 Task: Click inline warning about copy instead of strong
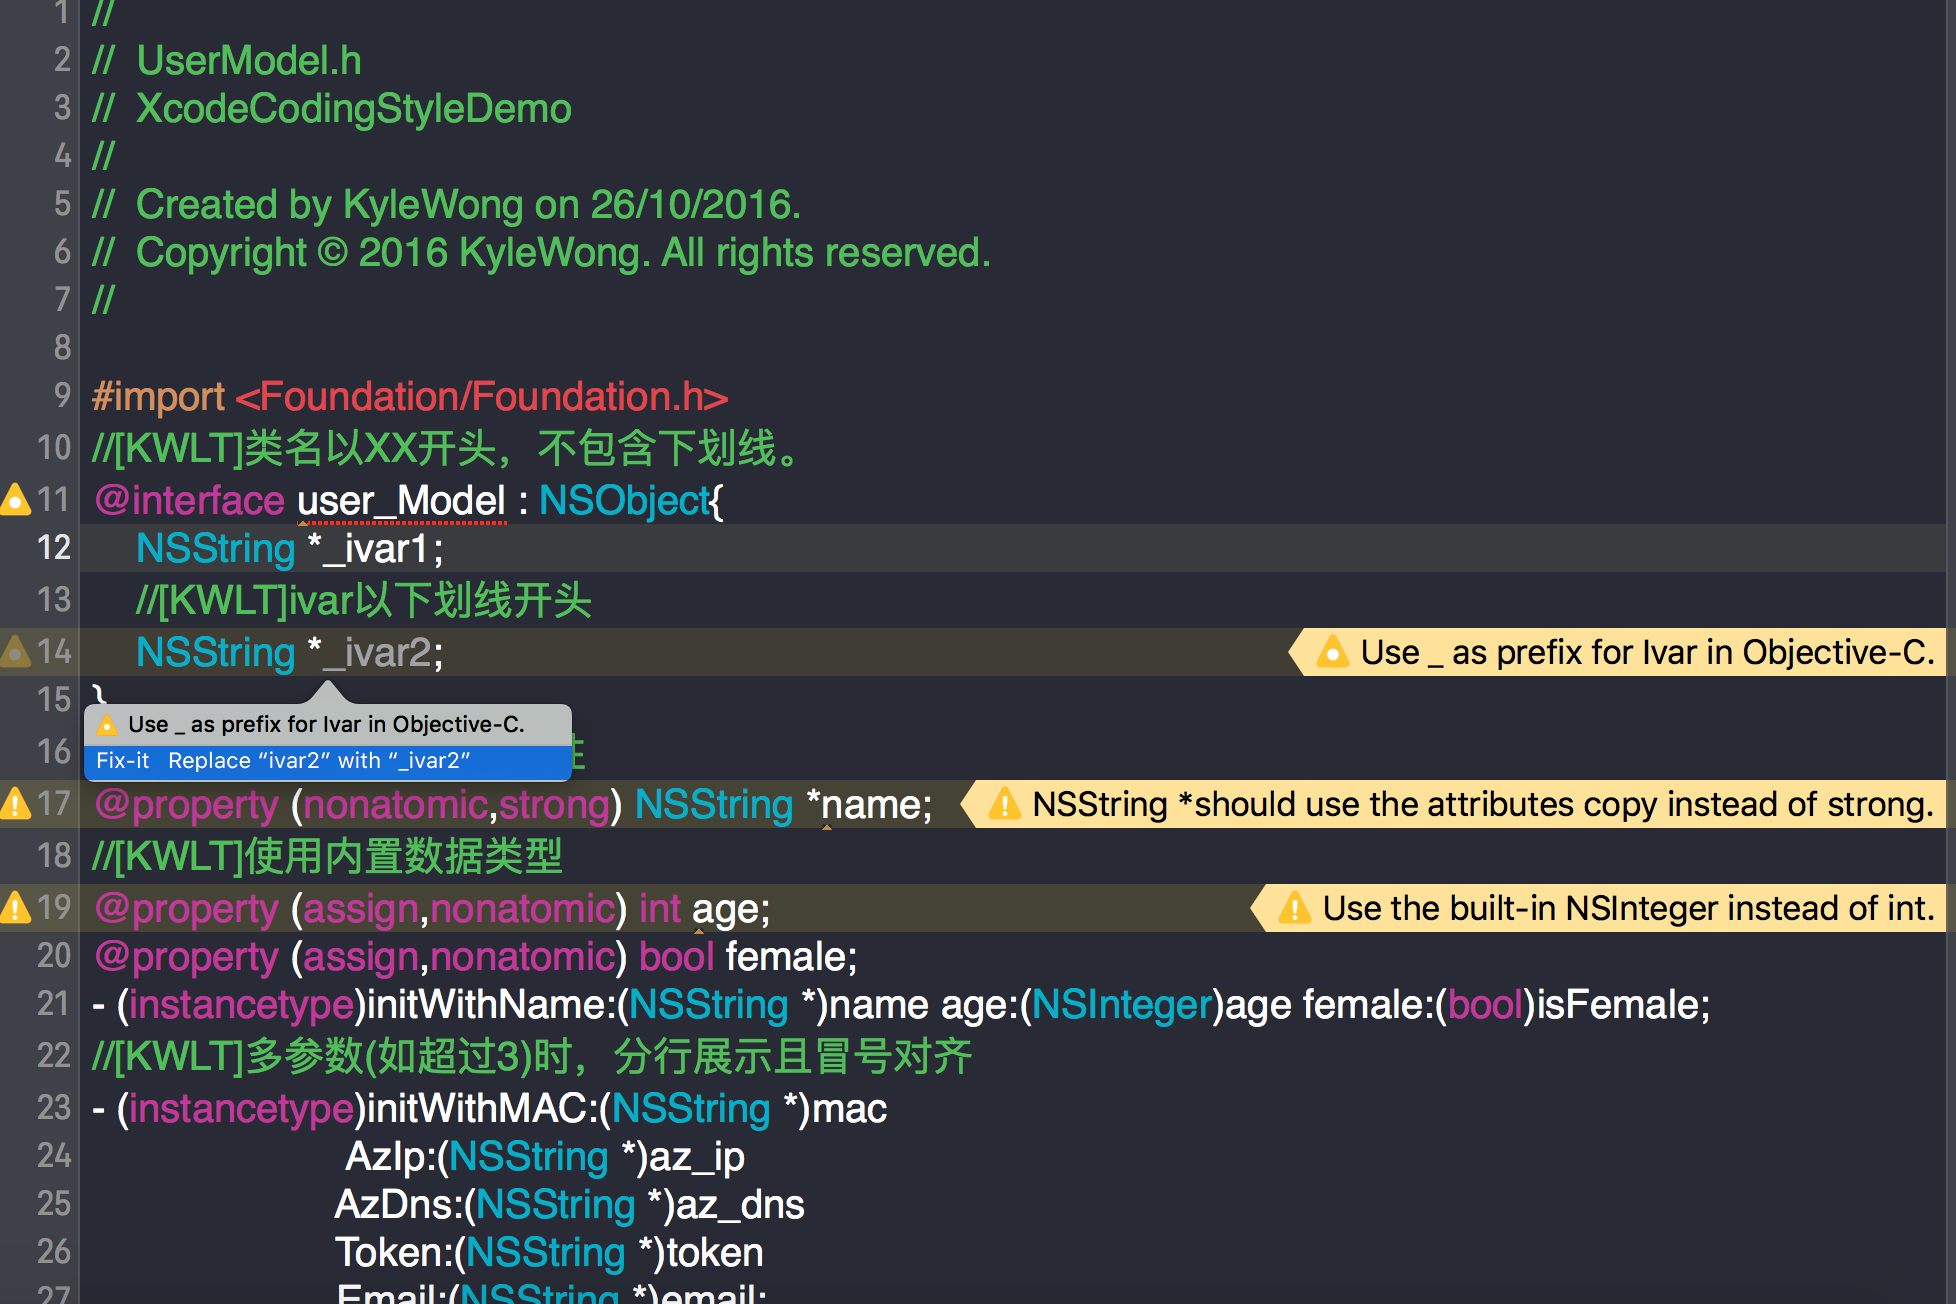pos(1482,804)
